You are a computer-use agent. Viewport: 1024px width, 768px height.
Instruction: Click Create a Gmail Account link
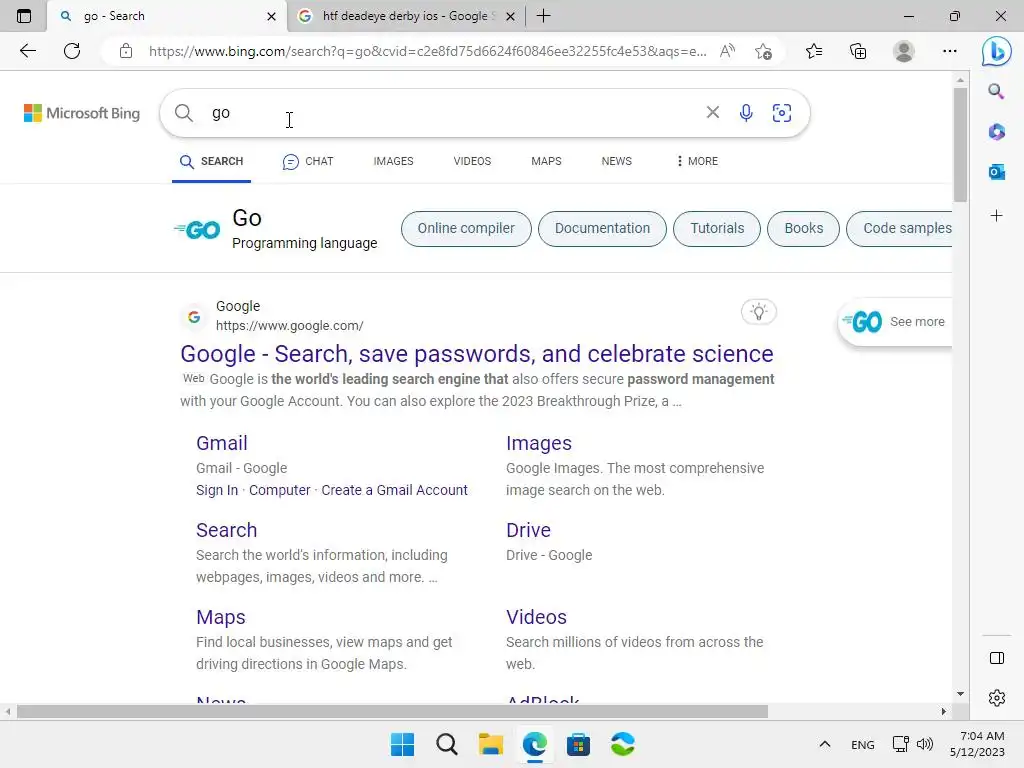(394, 490)
